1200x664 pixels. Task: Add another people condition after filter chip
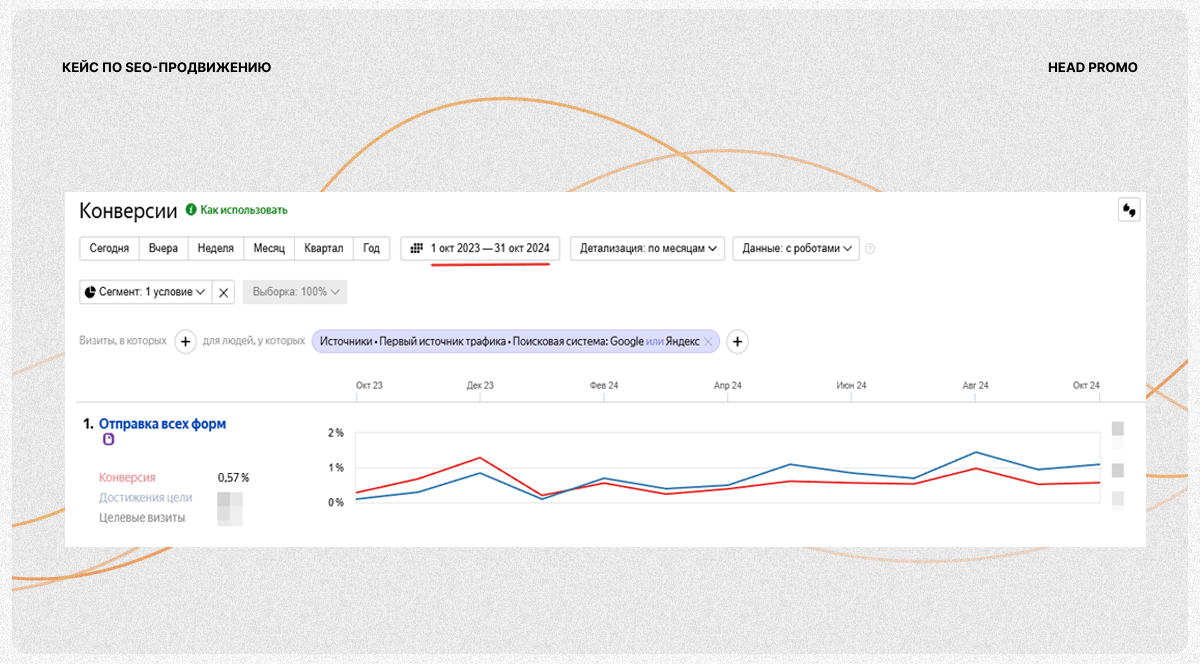click(x=737, y=341)
